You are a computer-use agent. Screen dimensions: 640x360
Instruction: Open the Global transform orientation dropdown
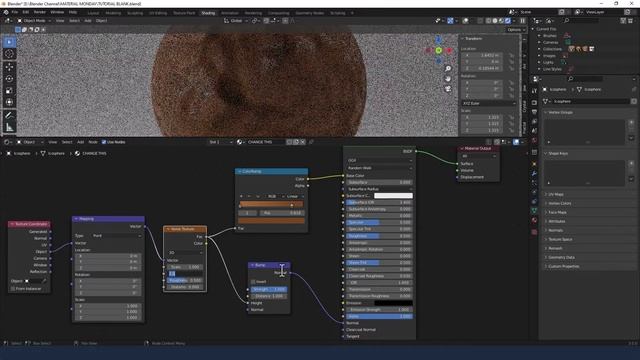[236, 20]
